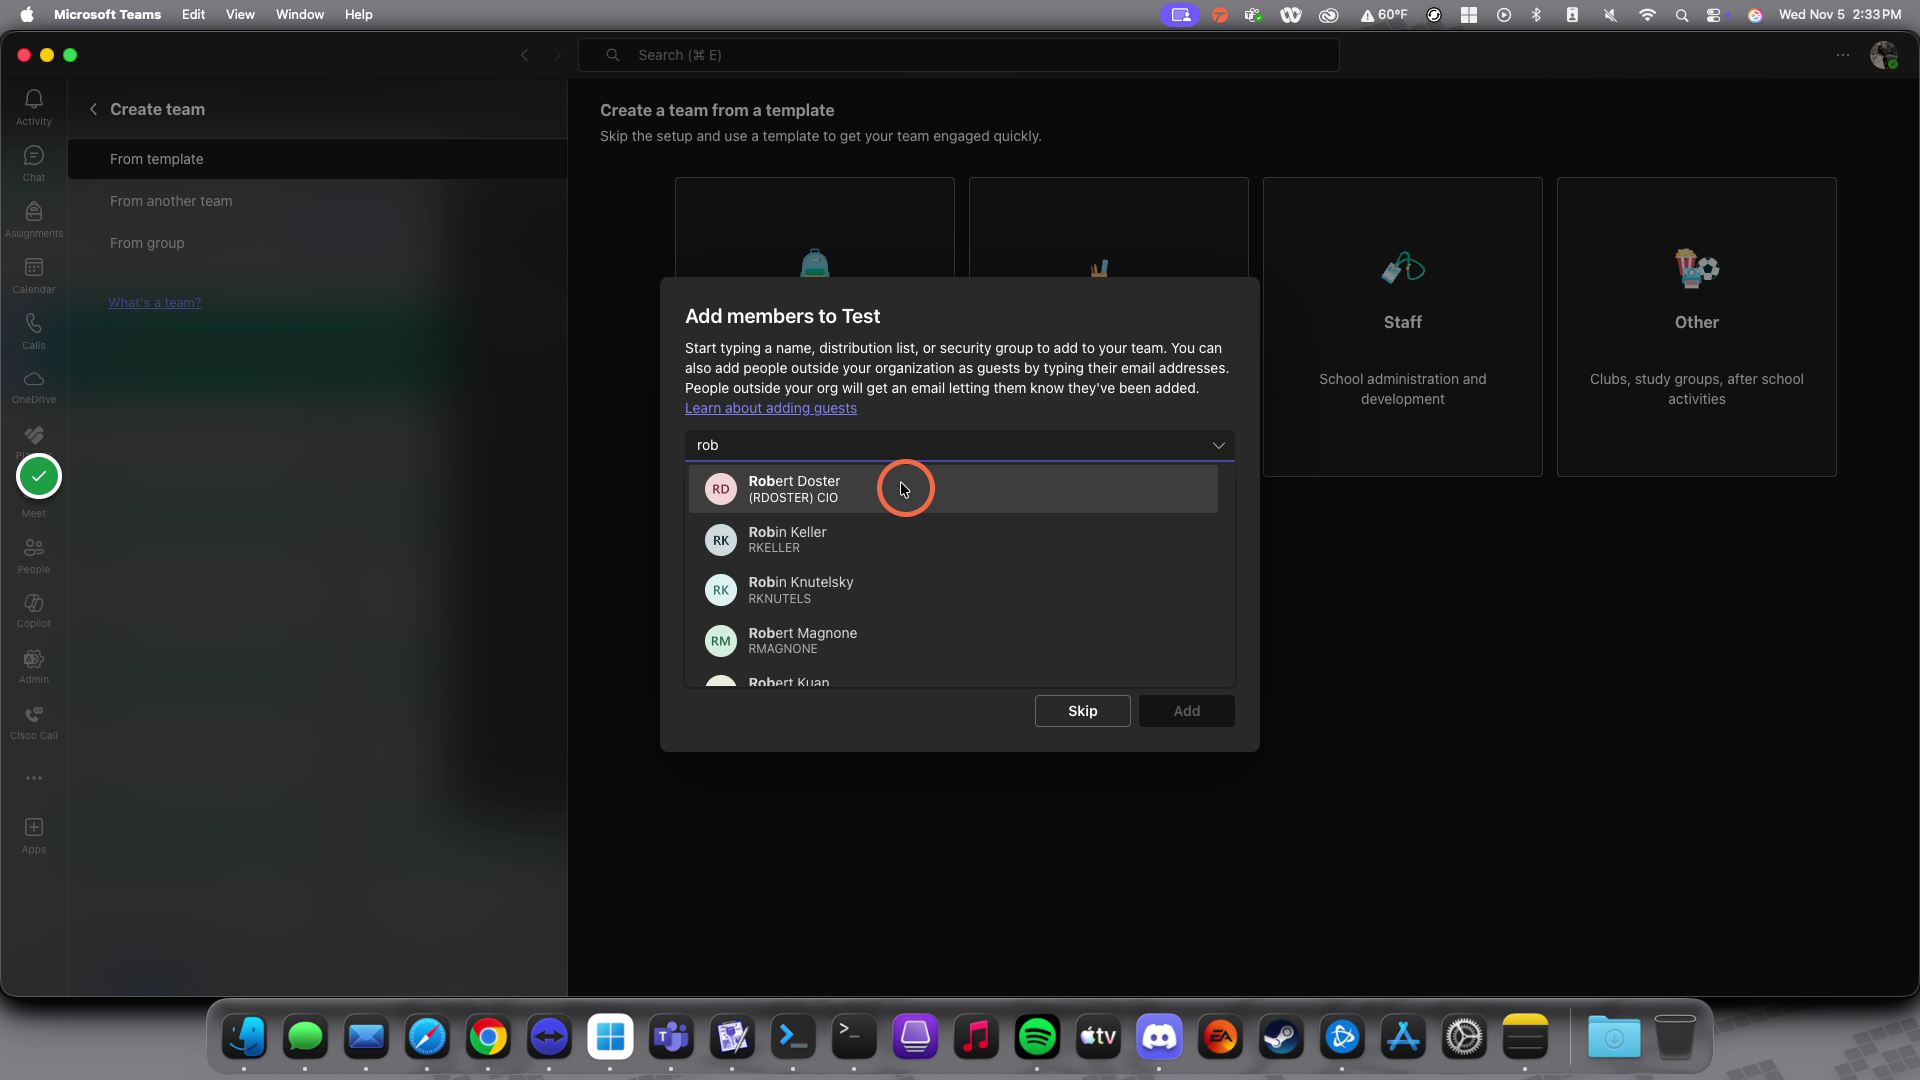The height and width of the screenshot is (1080, 1920).
Task: Select Robert Doster from suggestions
Action: pos(953,489)
